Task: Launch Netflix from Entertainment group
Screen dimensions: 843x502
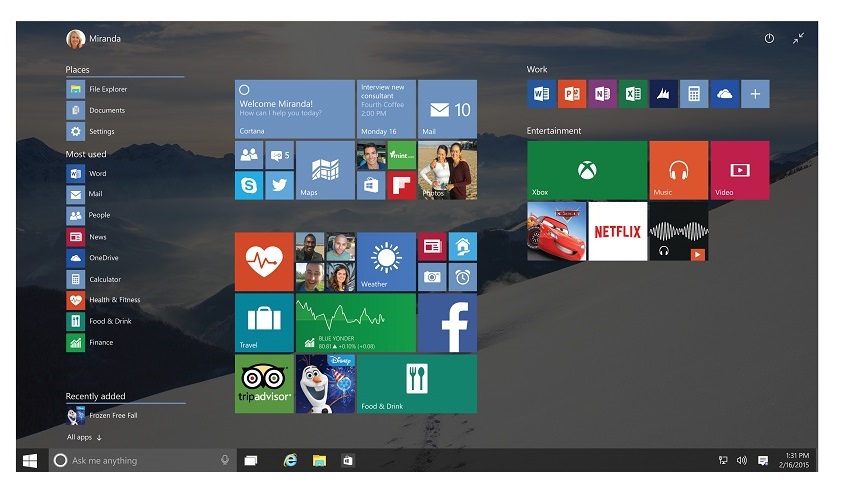Action: 617,231
